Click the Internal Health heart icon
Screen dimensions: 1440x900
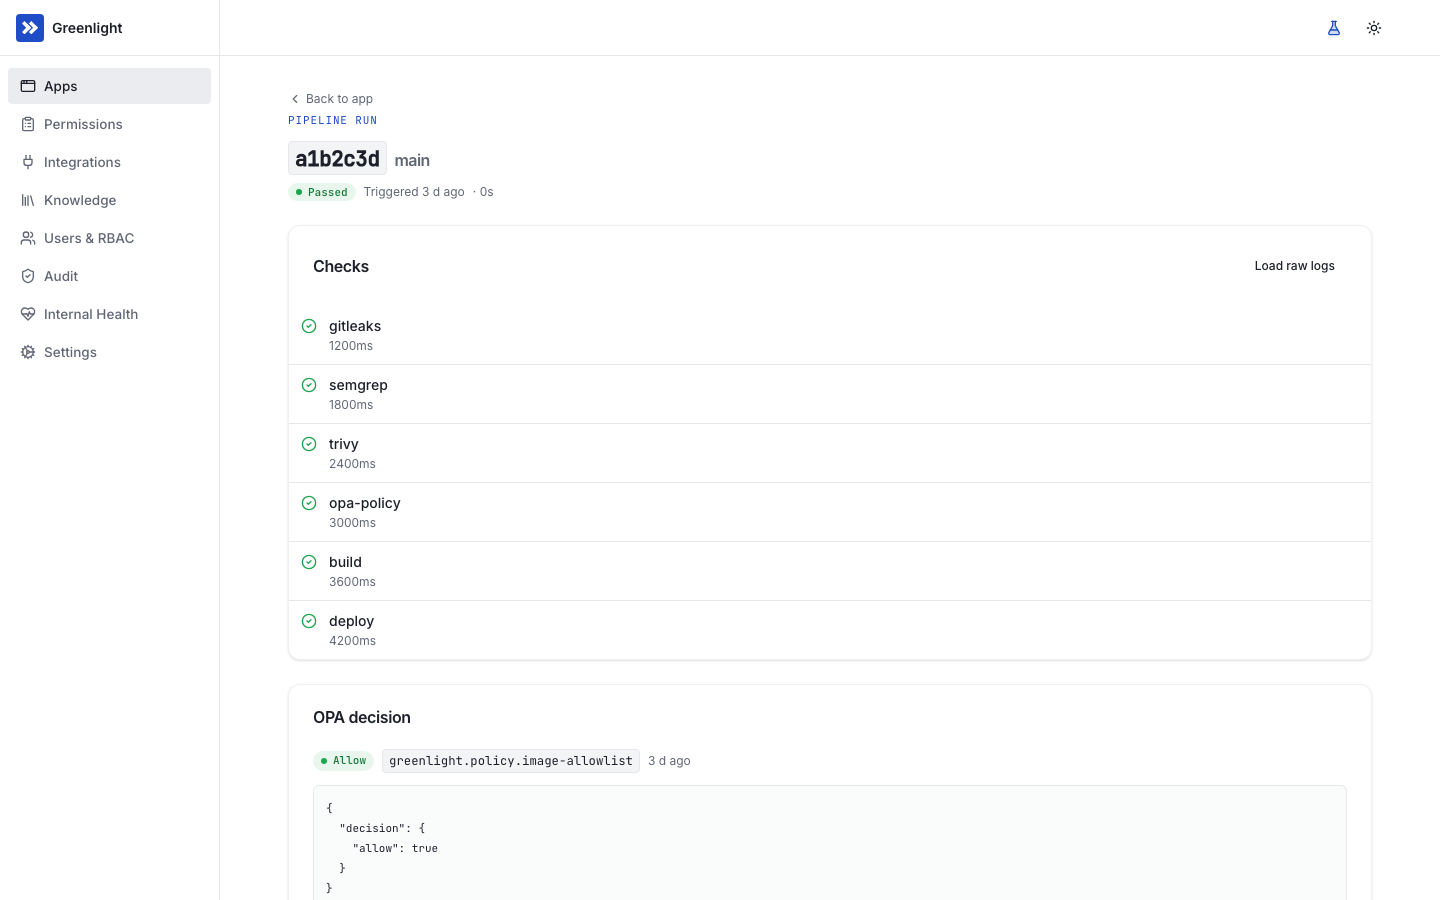[x=28, y=314]
